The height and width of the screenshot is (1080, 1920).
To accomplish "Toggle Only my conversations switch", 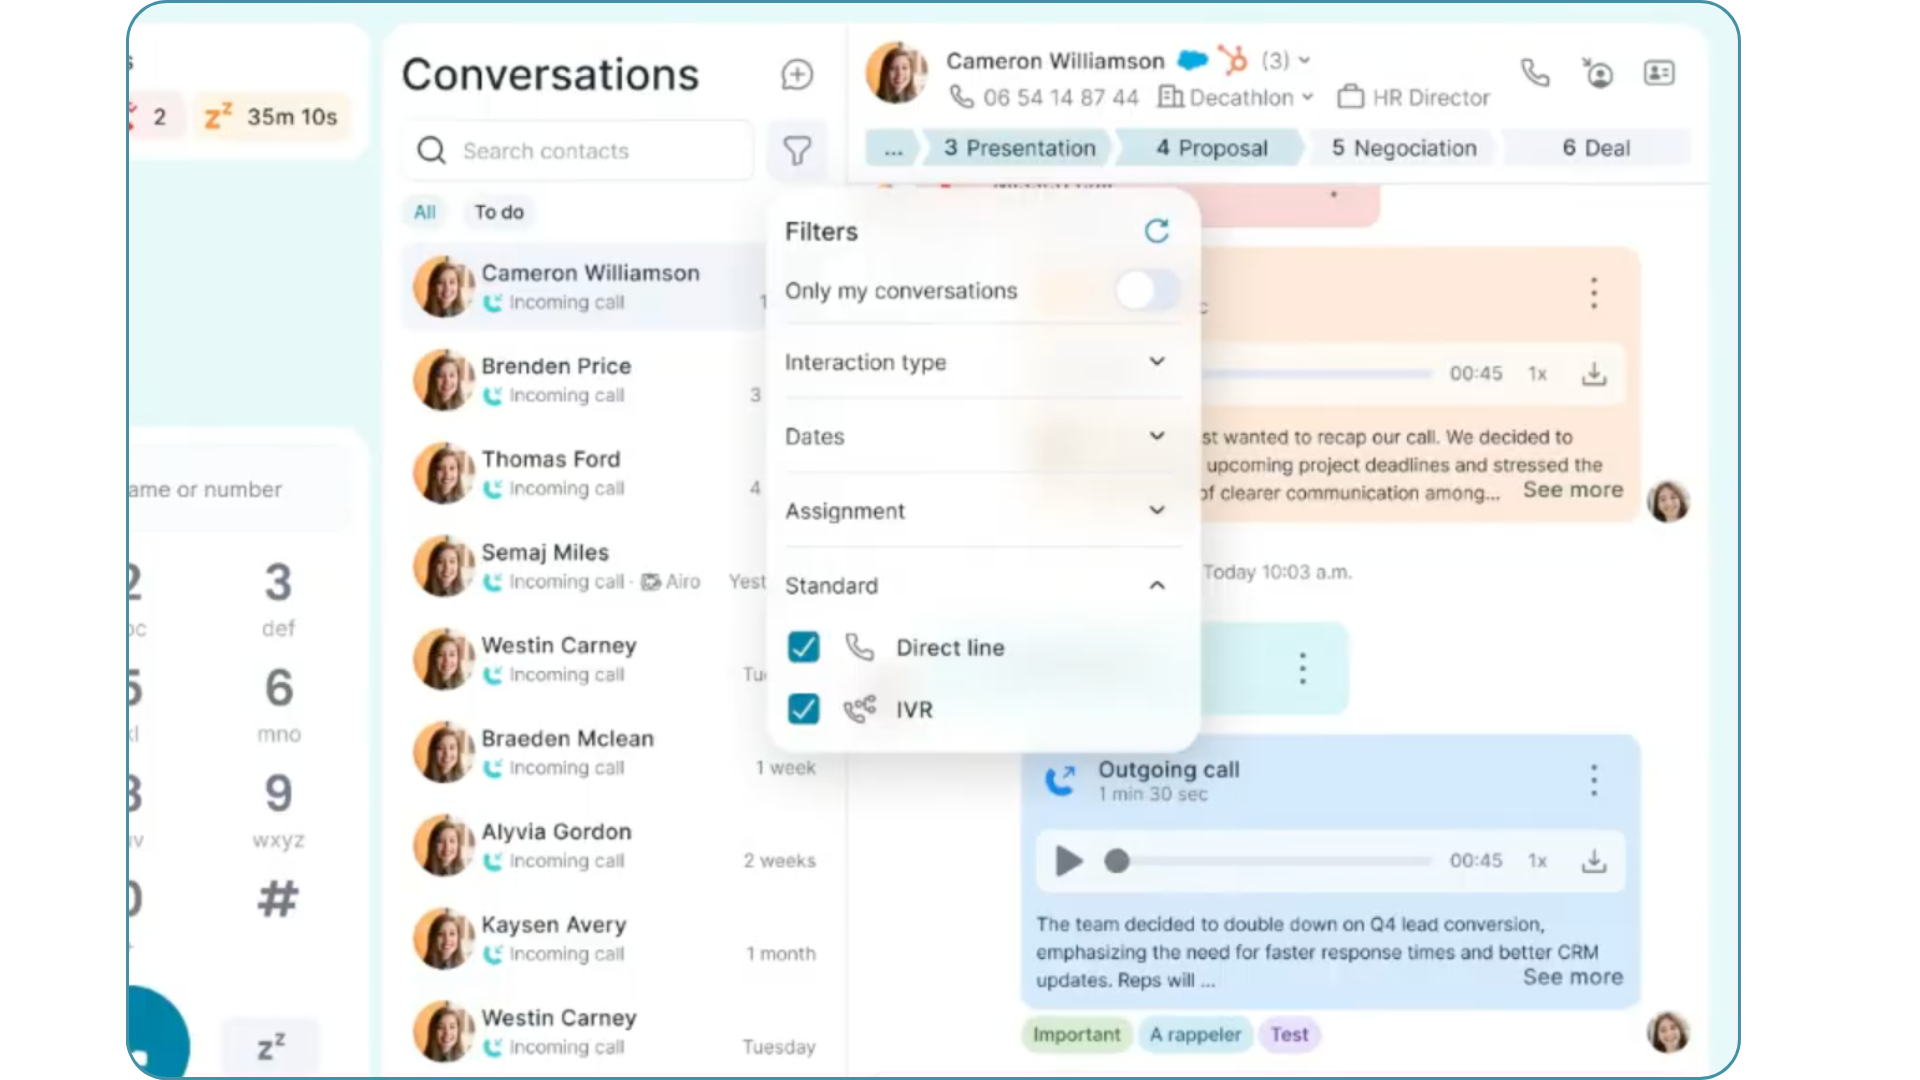I will click(1146, 291).
